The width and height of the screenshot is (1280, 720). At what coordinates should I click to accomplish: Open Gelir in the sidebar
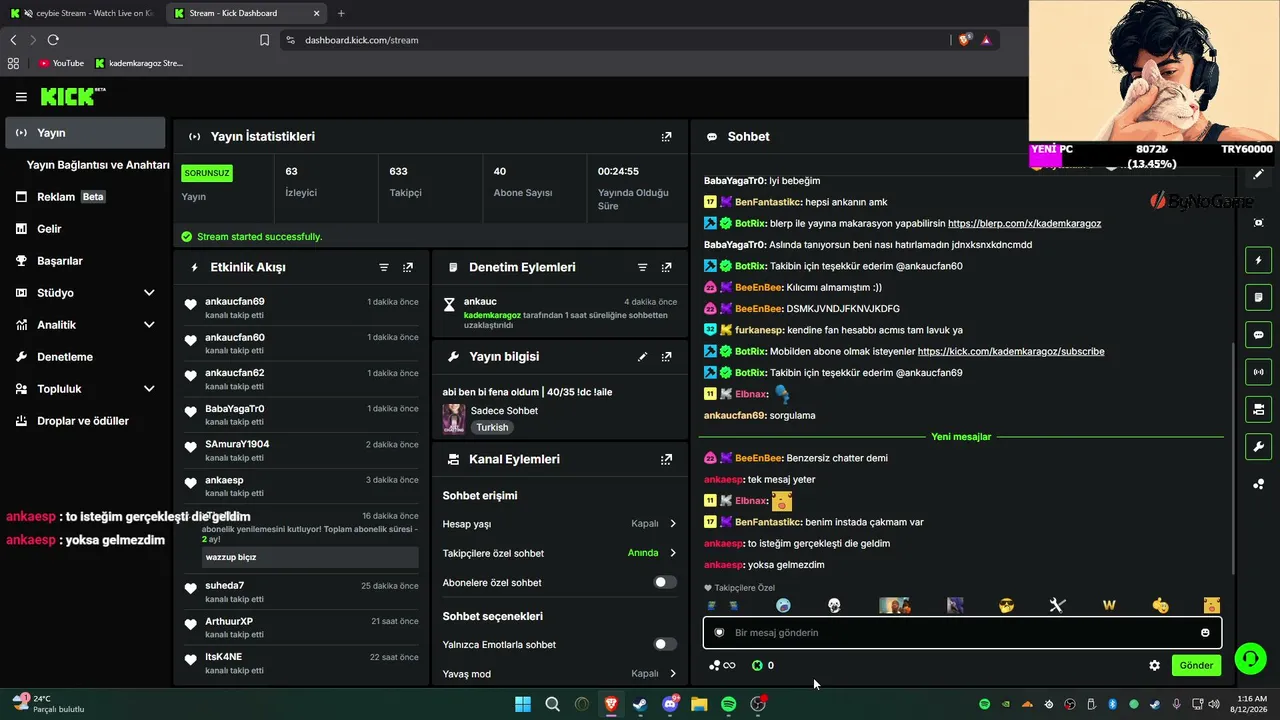coord(85,229)
